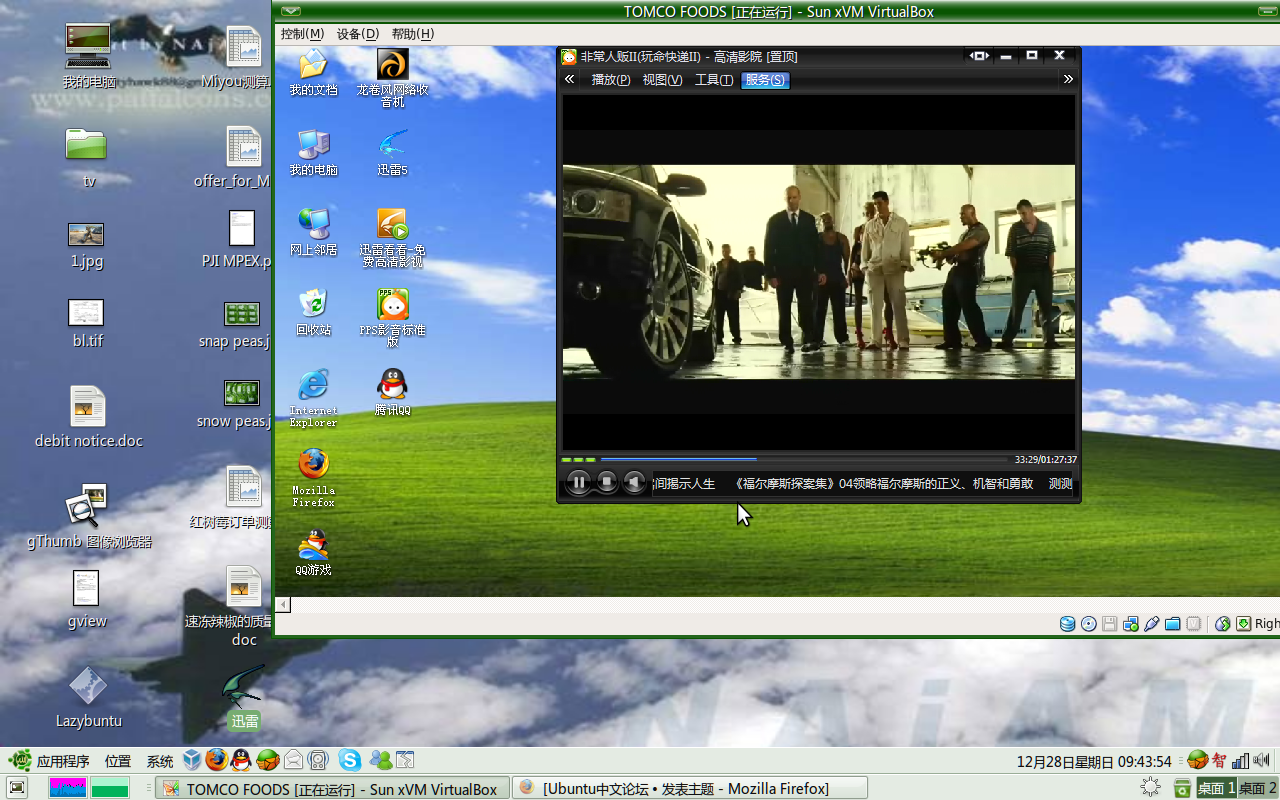Launch Firefox from GNOME panel launcher
This screenshot has height=800, width=1280.
217,760
